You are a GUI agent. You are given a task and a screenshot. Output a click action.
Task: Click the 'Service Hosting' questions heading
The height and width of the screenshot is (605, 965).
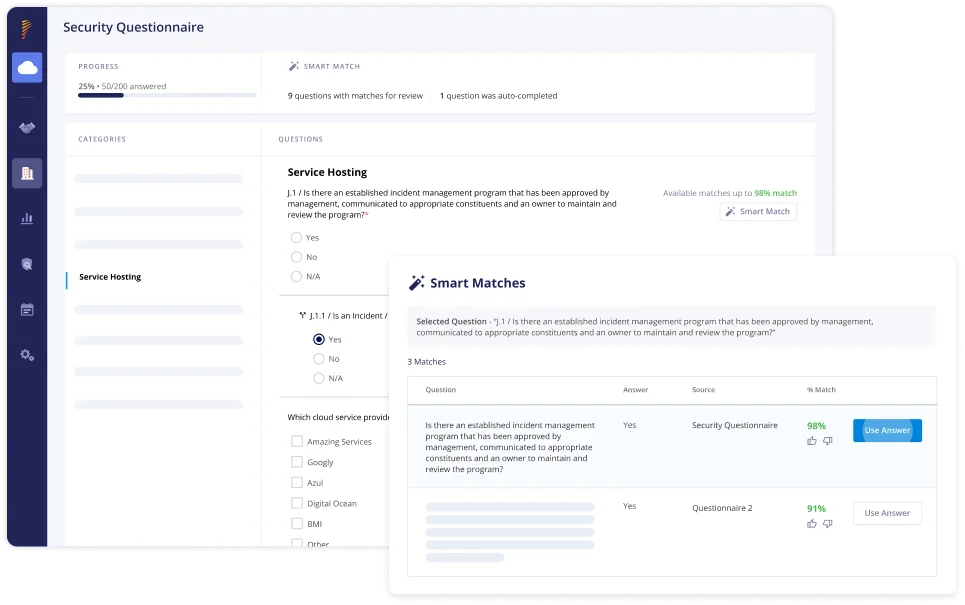pyautogui.click(x=327, y=172)
